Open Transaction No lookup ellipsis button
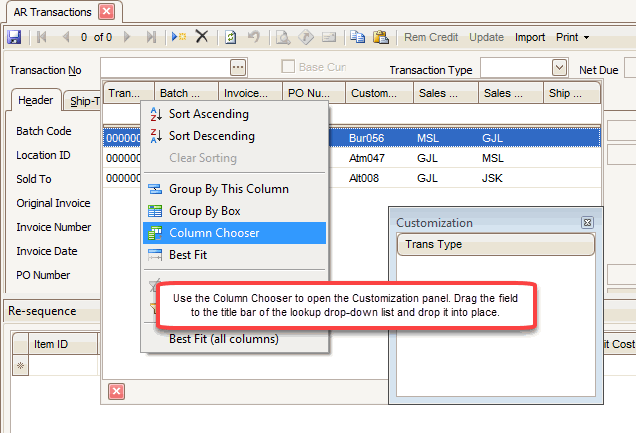 [x=237, y=67]
